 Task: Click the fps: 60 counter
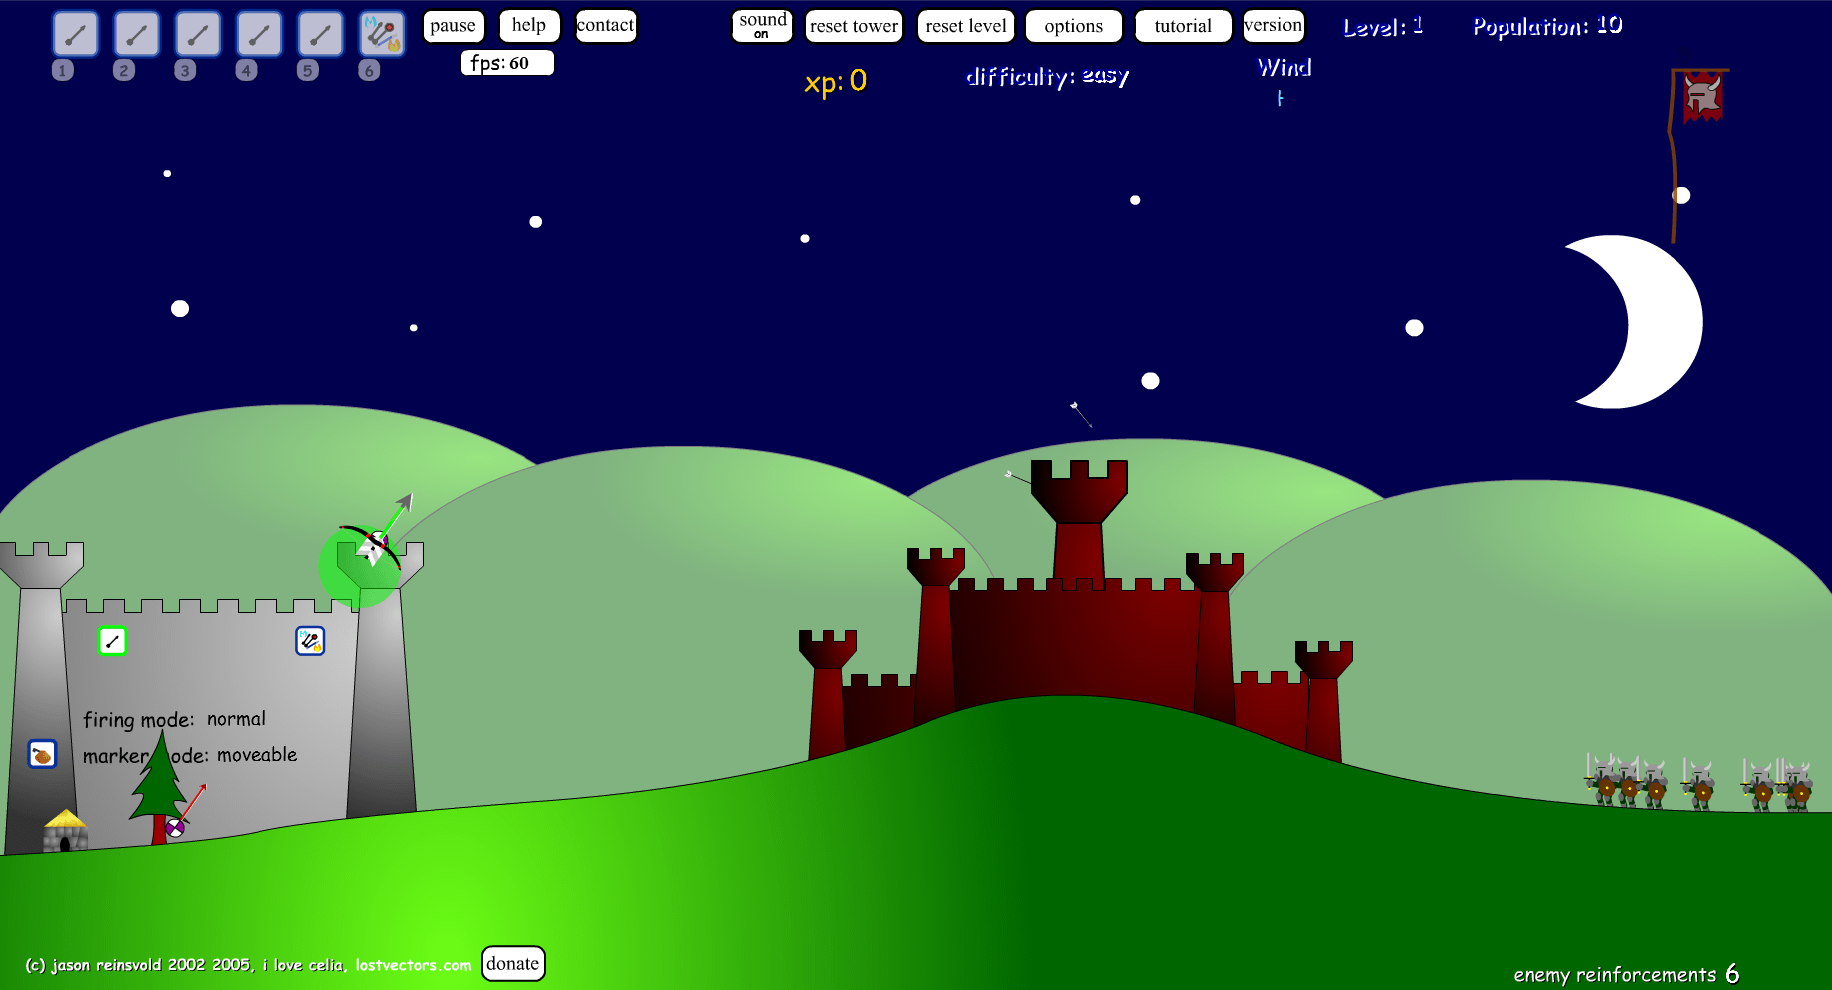click(x=507, y=63)
